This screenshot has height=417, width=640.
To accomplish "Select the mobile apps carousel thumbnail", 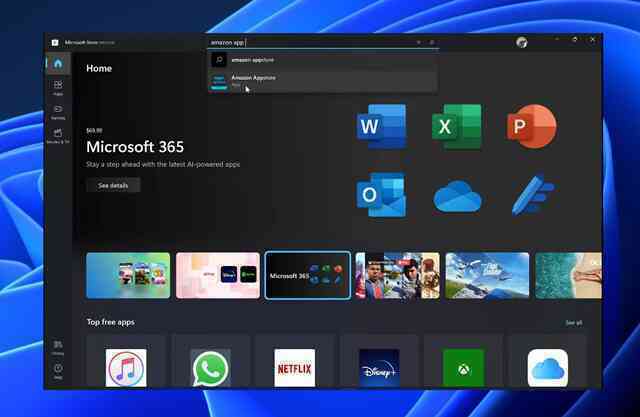I will (128, 275).
